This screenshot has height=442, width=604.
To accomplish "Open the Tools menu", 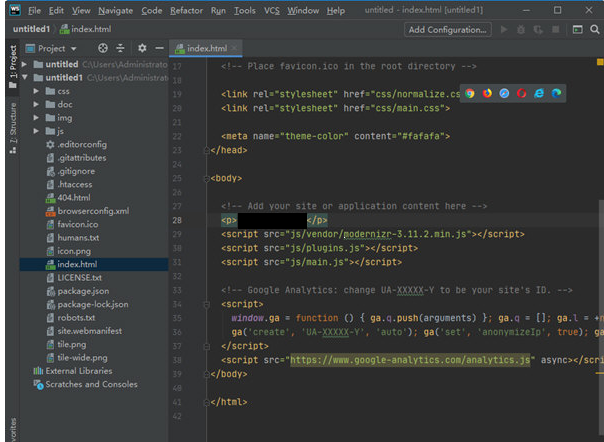I will click(x=245, y=10).
